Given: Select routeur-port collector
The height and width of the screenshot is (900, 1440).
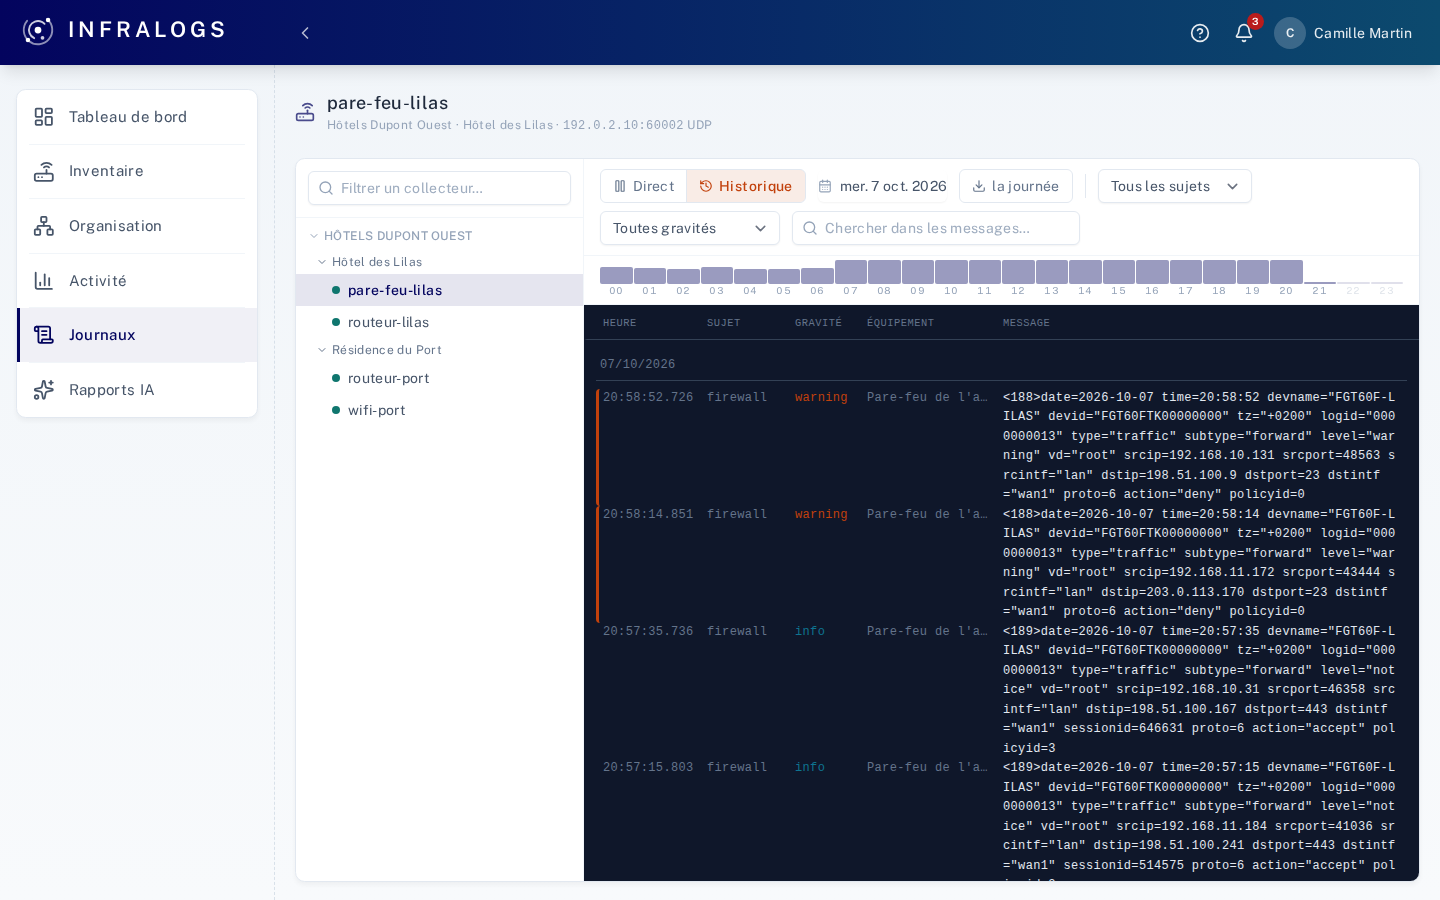Looking at the screenshot, I should point(439,378).
